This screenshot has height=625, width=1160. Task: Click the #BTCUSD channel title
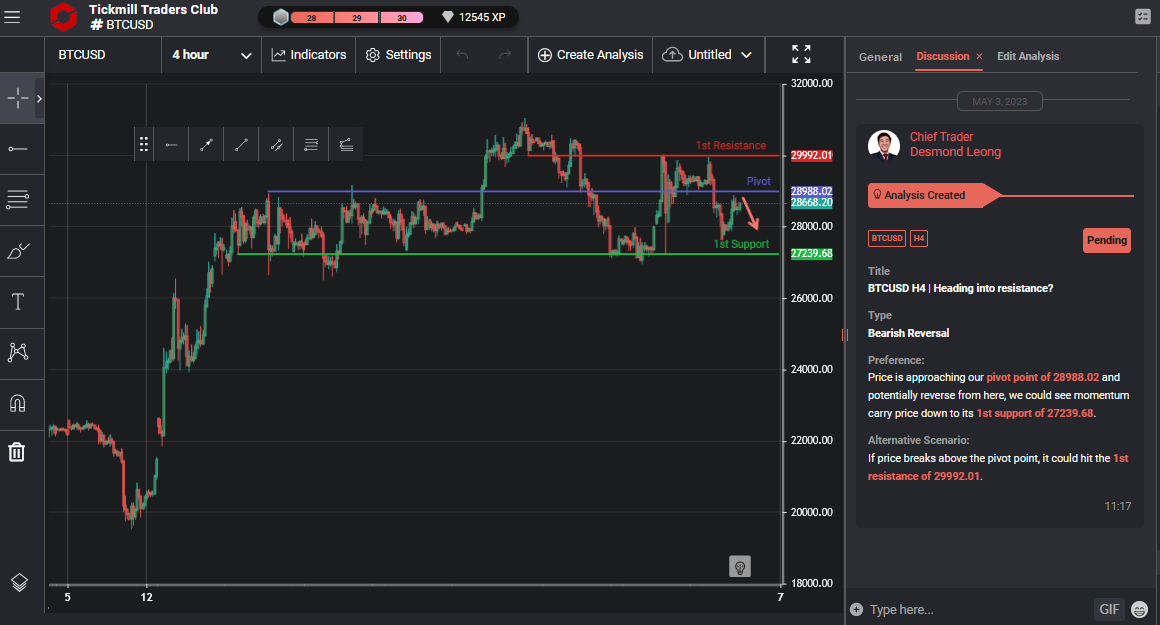click(x=122, y=24)
